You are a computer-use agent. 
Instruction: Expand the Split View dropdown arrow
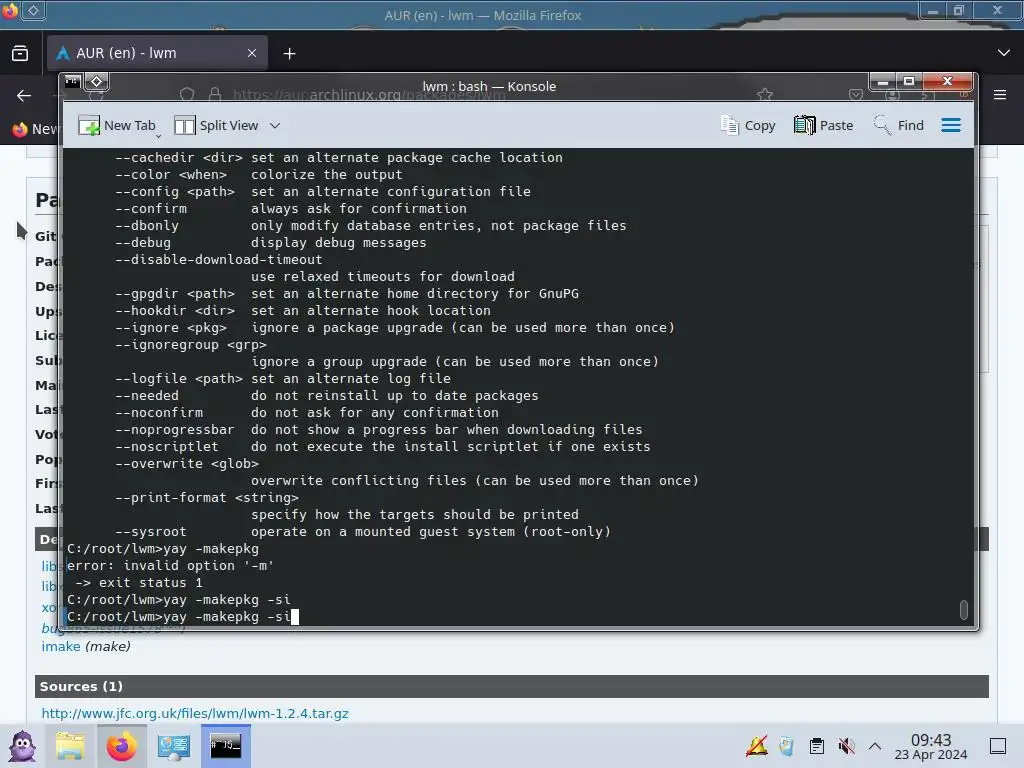(275, 125)
